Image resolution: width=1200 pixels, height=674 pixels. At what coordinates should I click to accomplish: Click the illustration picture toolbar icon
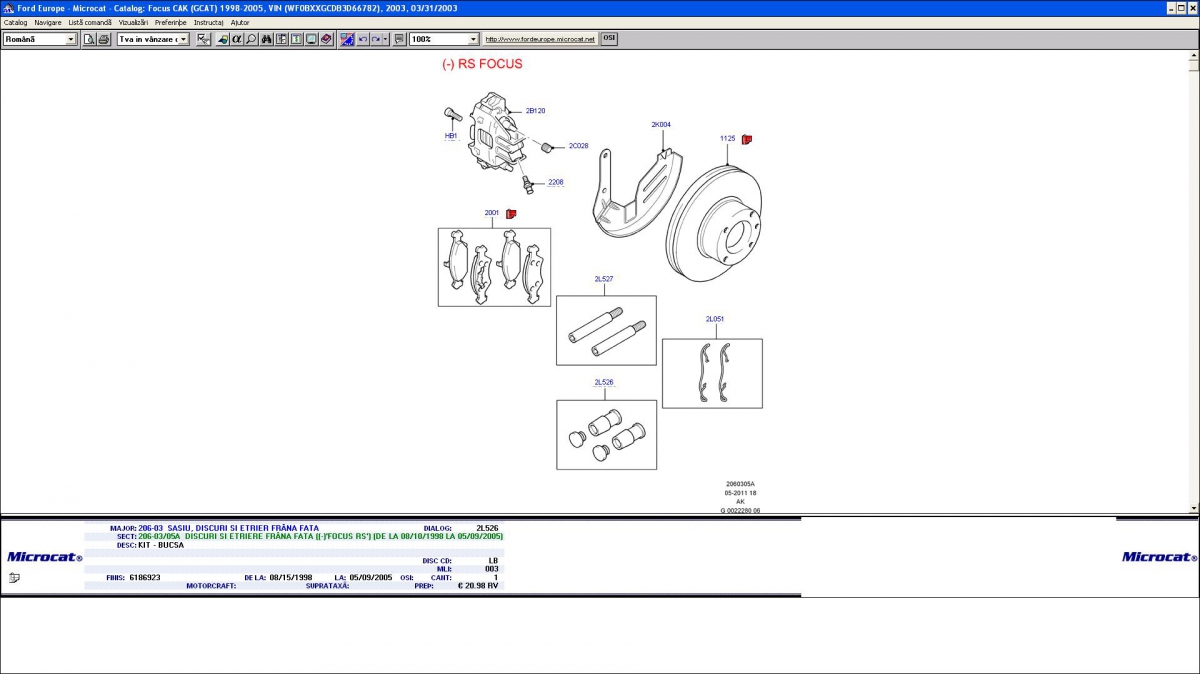tap(347, 39)
